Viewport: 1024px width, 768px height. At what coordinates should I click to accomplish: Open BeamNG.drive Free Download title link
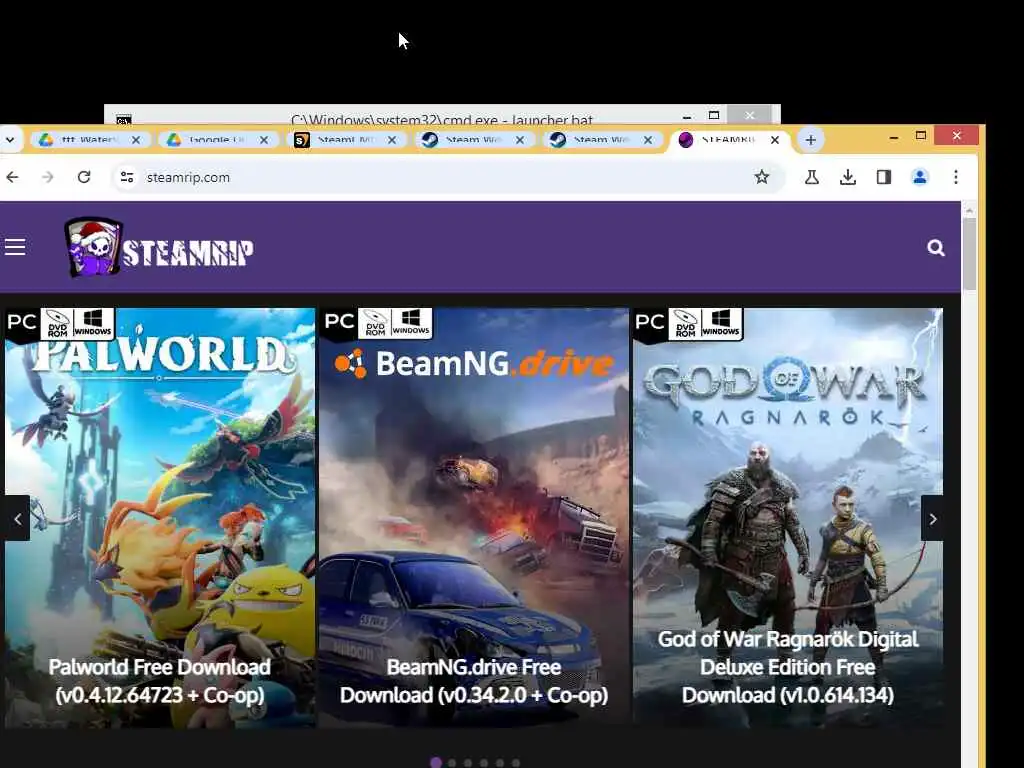tap(473, 680)
